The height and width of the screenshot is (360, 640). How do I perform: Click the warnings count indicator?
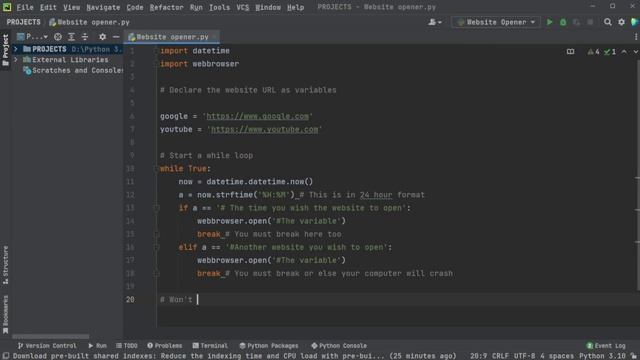tap(593, 52)
